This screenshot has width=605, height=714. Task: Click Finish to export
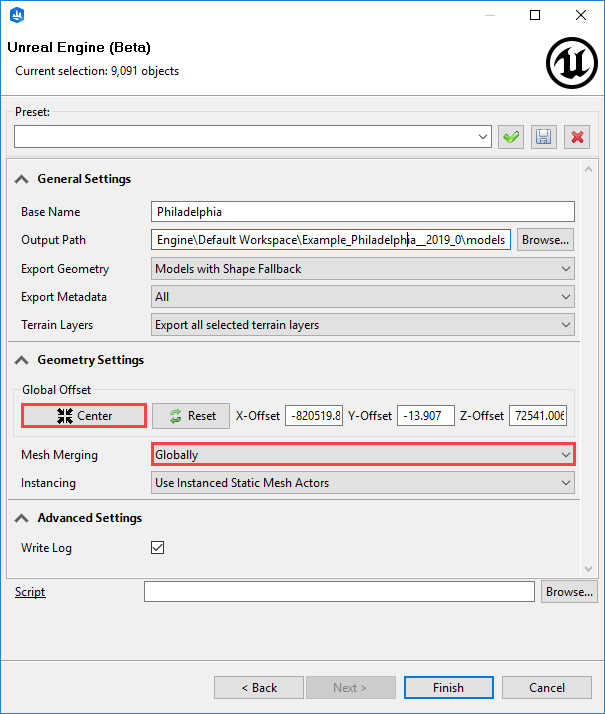coord(448,688)
